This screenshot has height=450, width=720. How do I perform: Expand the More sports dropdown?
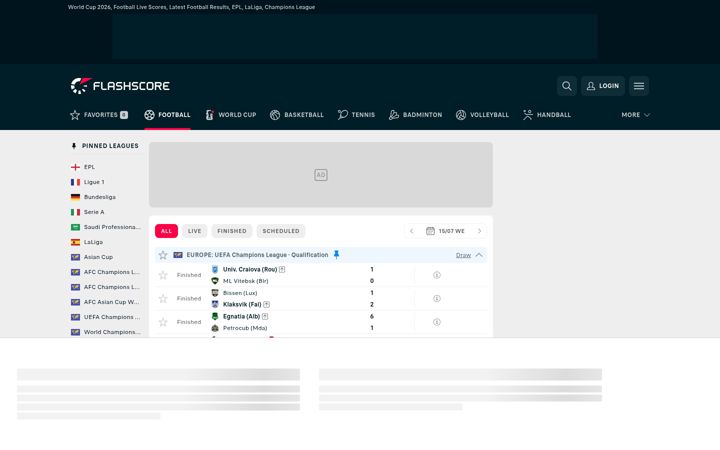pos(636,115)
